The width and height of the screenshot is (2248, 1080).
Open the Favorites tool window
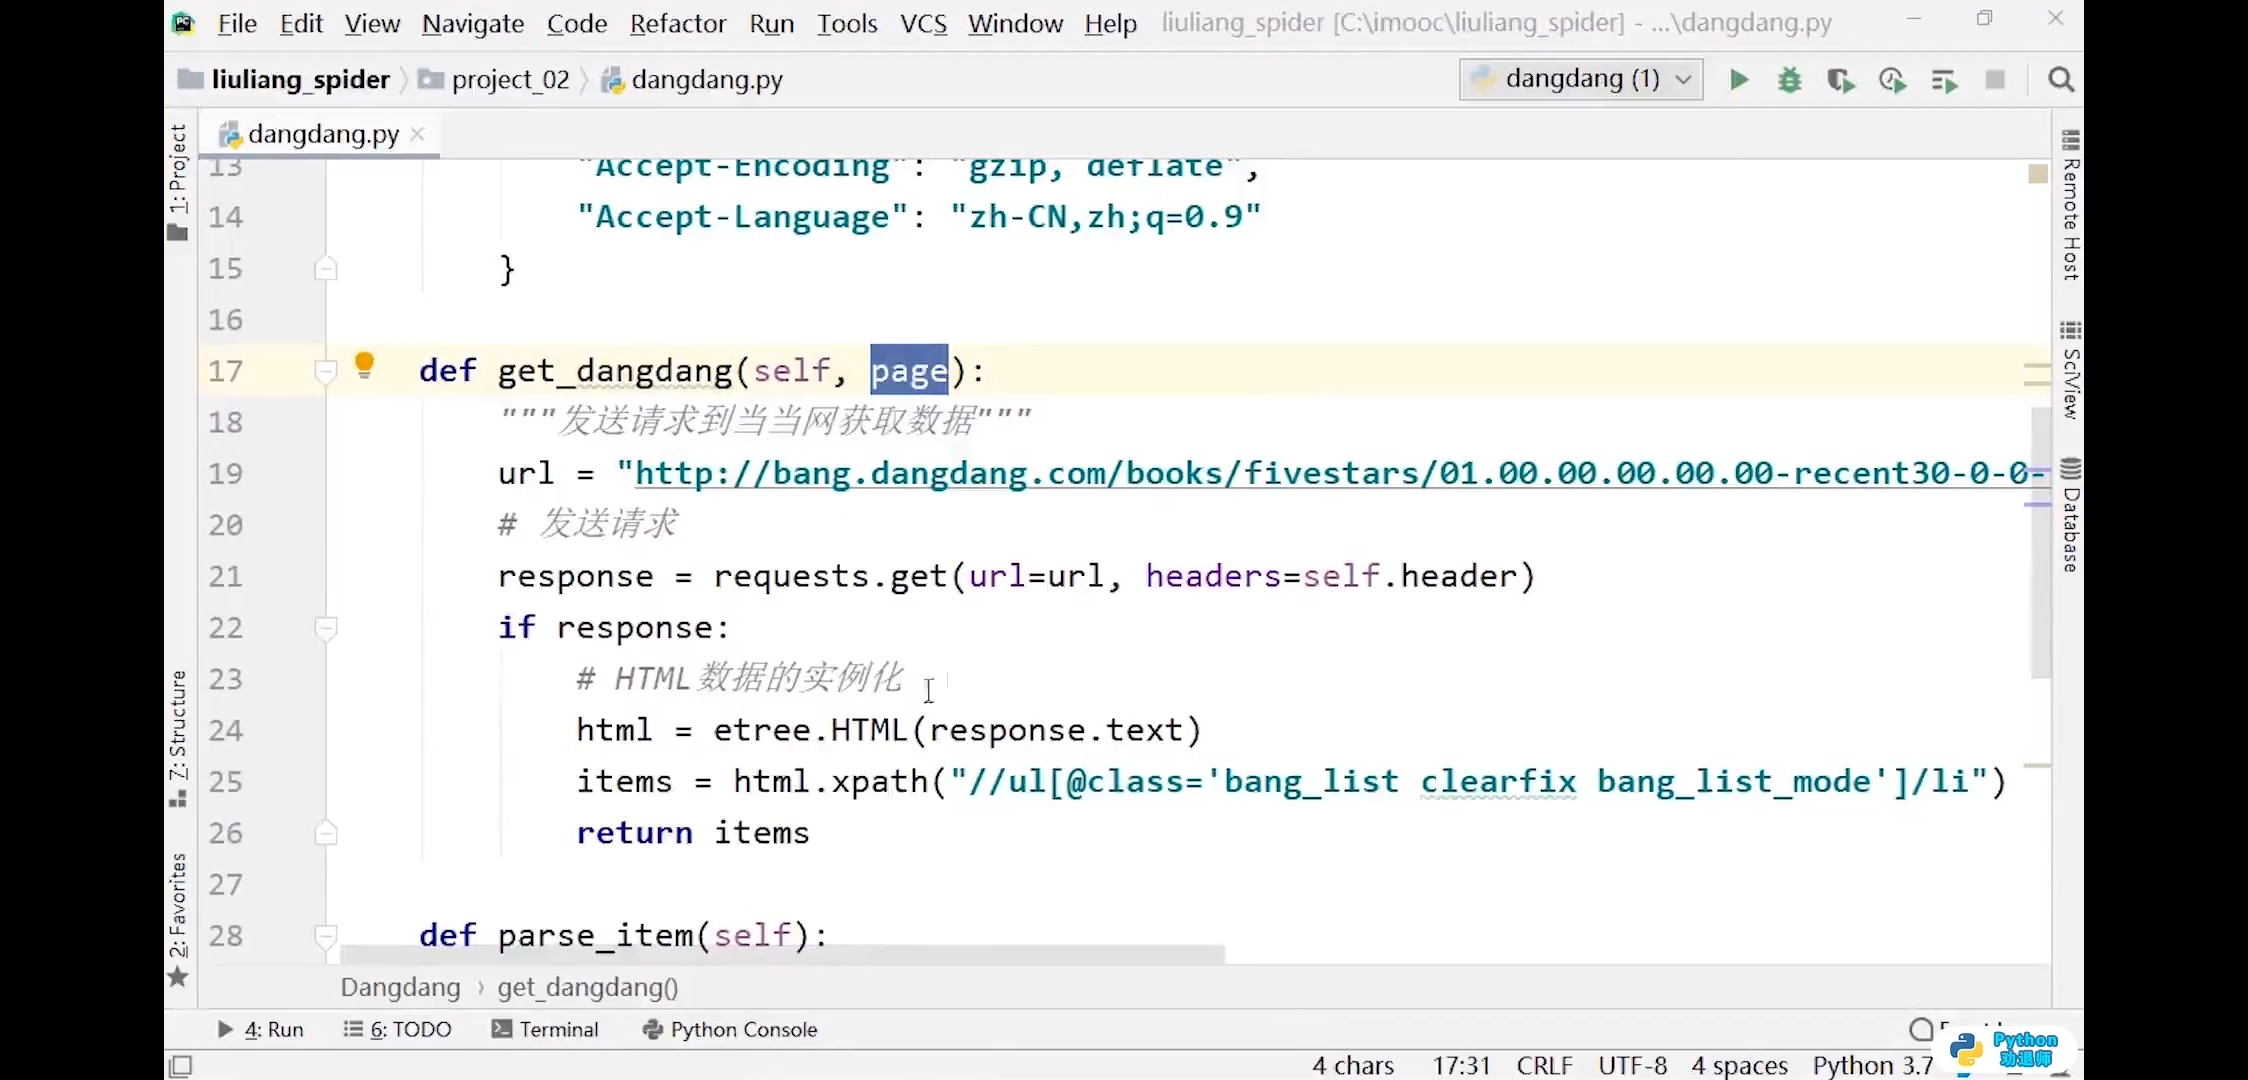click(x=178, y=920)
